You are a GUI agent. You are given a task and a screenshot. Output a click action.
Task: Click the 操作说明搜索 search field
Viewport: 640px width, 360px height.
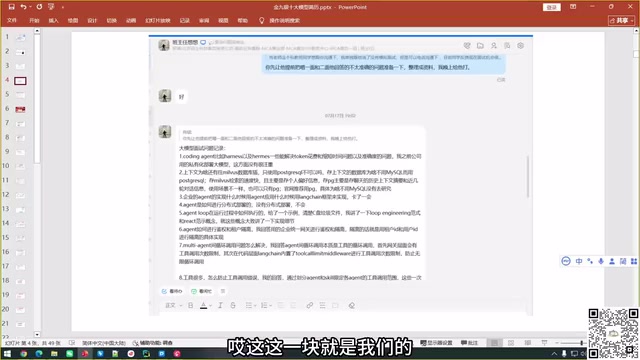pyautogui.click(x=284, y=20)
